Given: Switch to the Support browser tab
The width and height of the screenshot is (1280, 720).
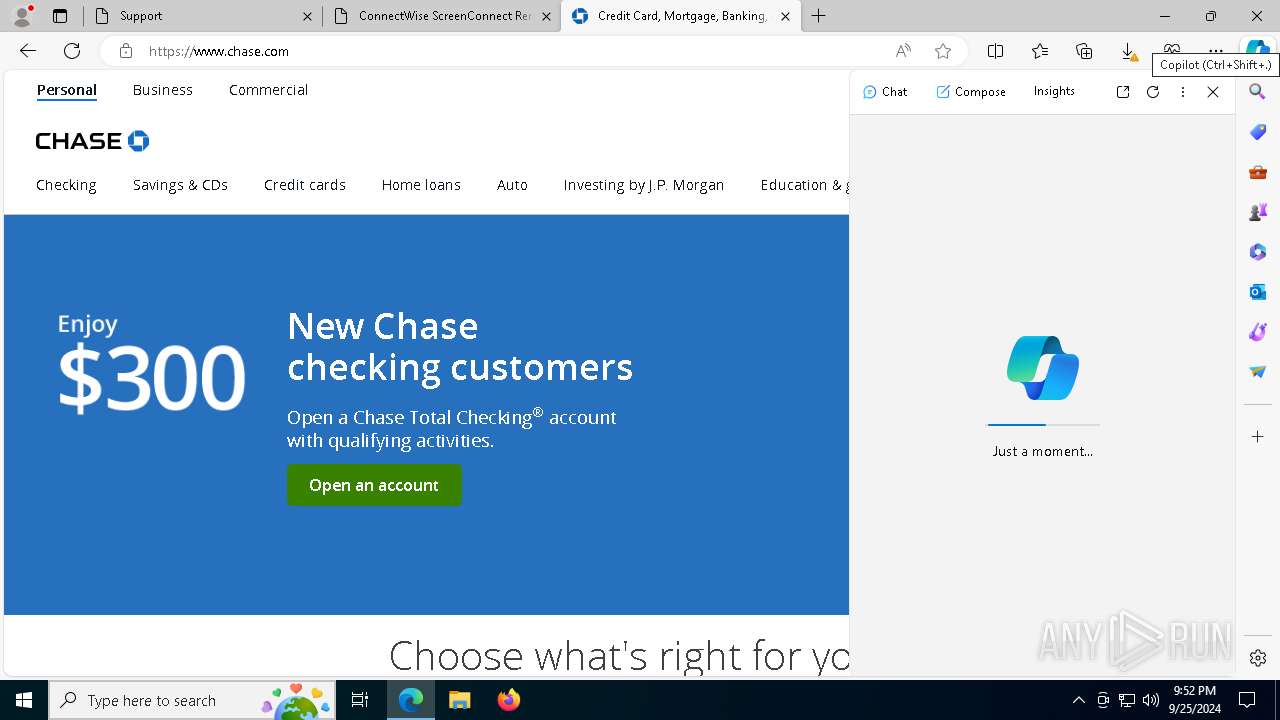Looking at the screenshot, I should (203, 16).
